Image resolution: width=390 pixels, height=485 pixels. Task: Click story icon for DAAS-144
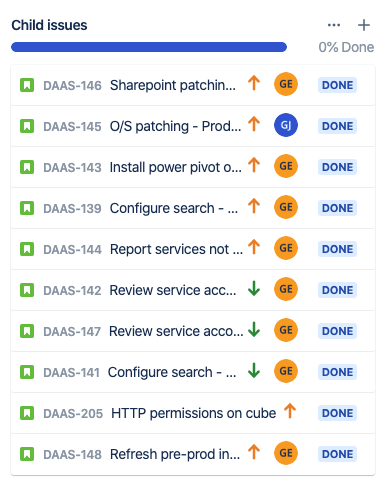pyautogui.click(x=27, y=249)
